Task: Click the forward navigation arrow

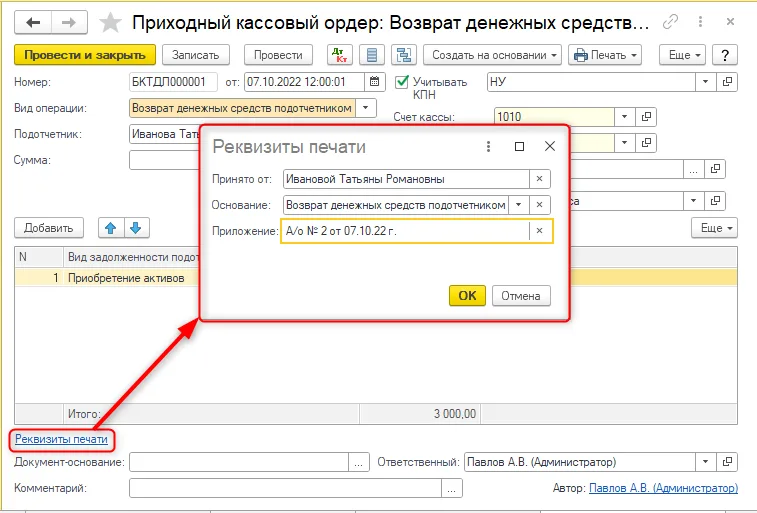Action: coord(69,22)
